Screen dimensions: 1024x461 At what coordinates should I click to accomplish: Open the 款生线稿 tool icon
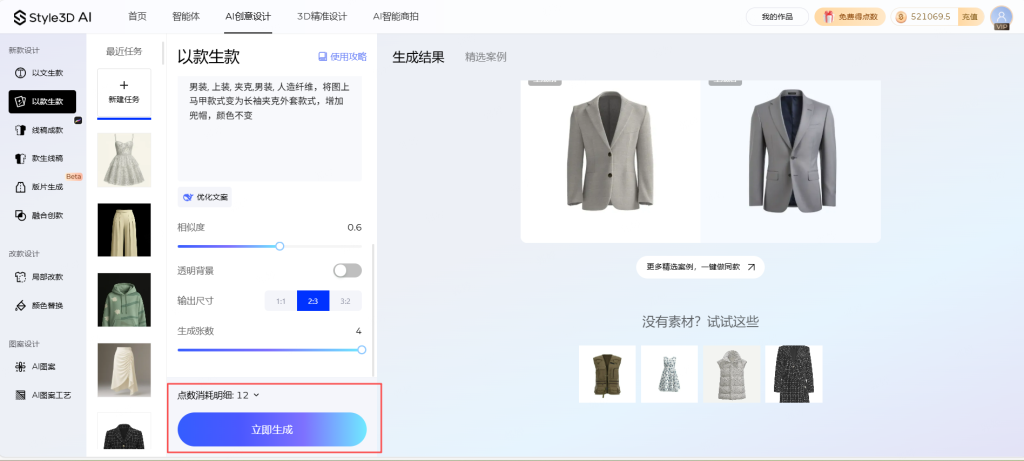pyautogui.click(x=20, y=158)
